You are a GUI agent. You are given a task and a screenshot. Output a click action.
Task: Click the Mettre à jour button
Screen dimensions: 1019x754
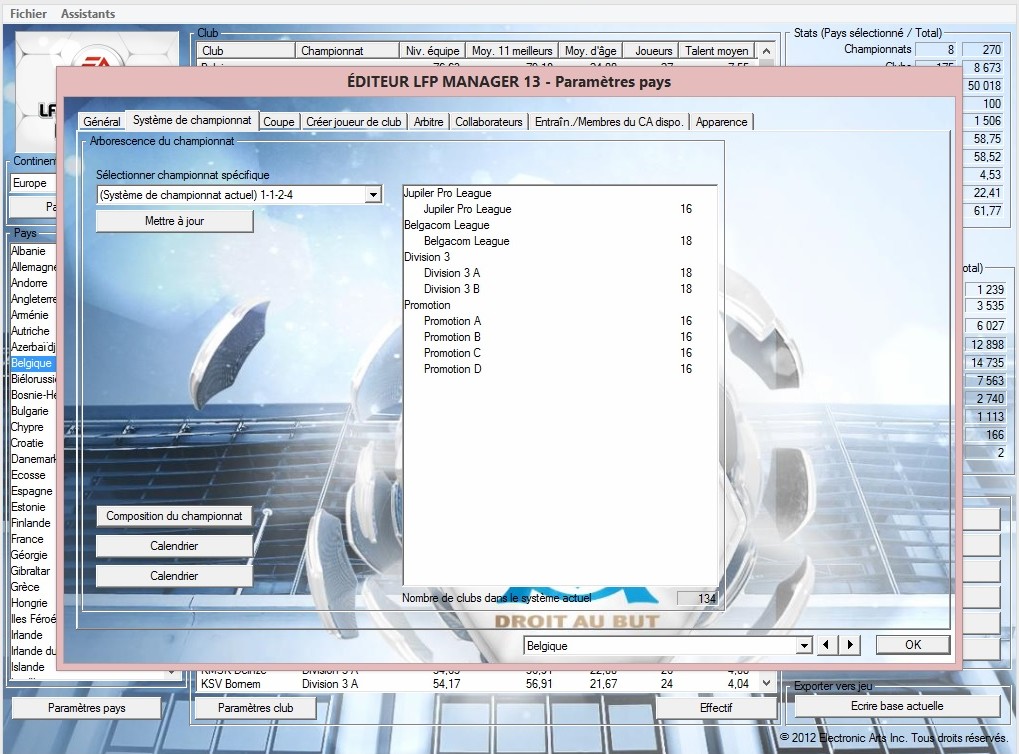174,221
